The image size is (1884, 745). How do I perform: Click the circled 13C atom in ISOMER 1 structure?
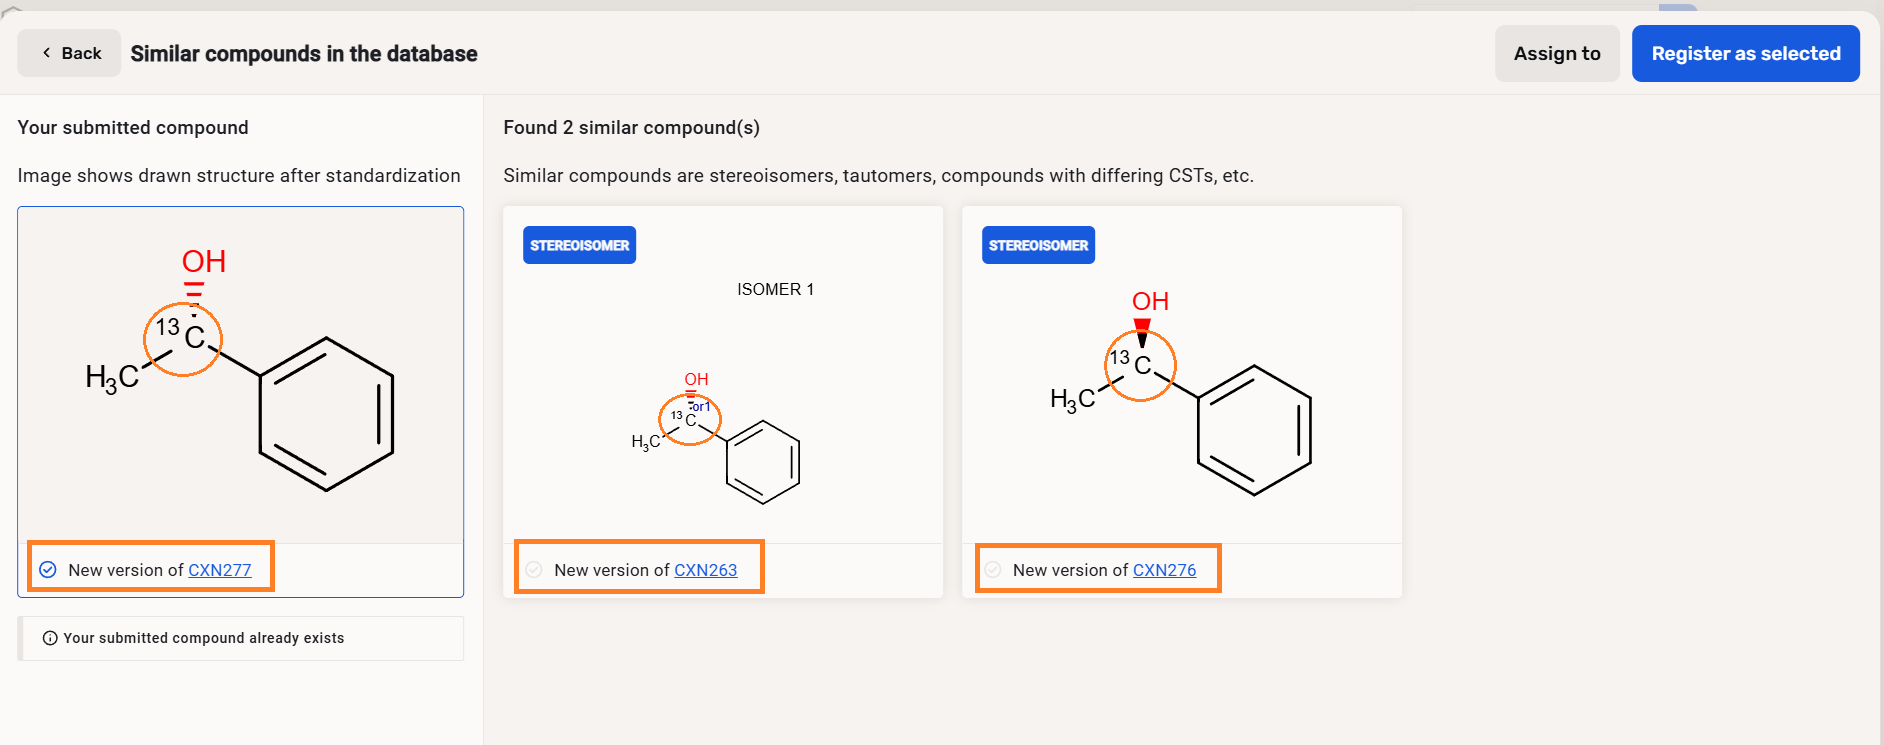(x=689, y=419)
